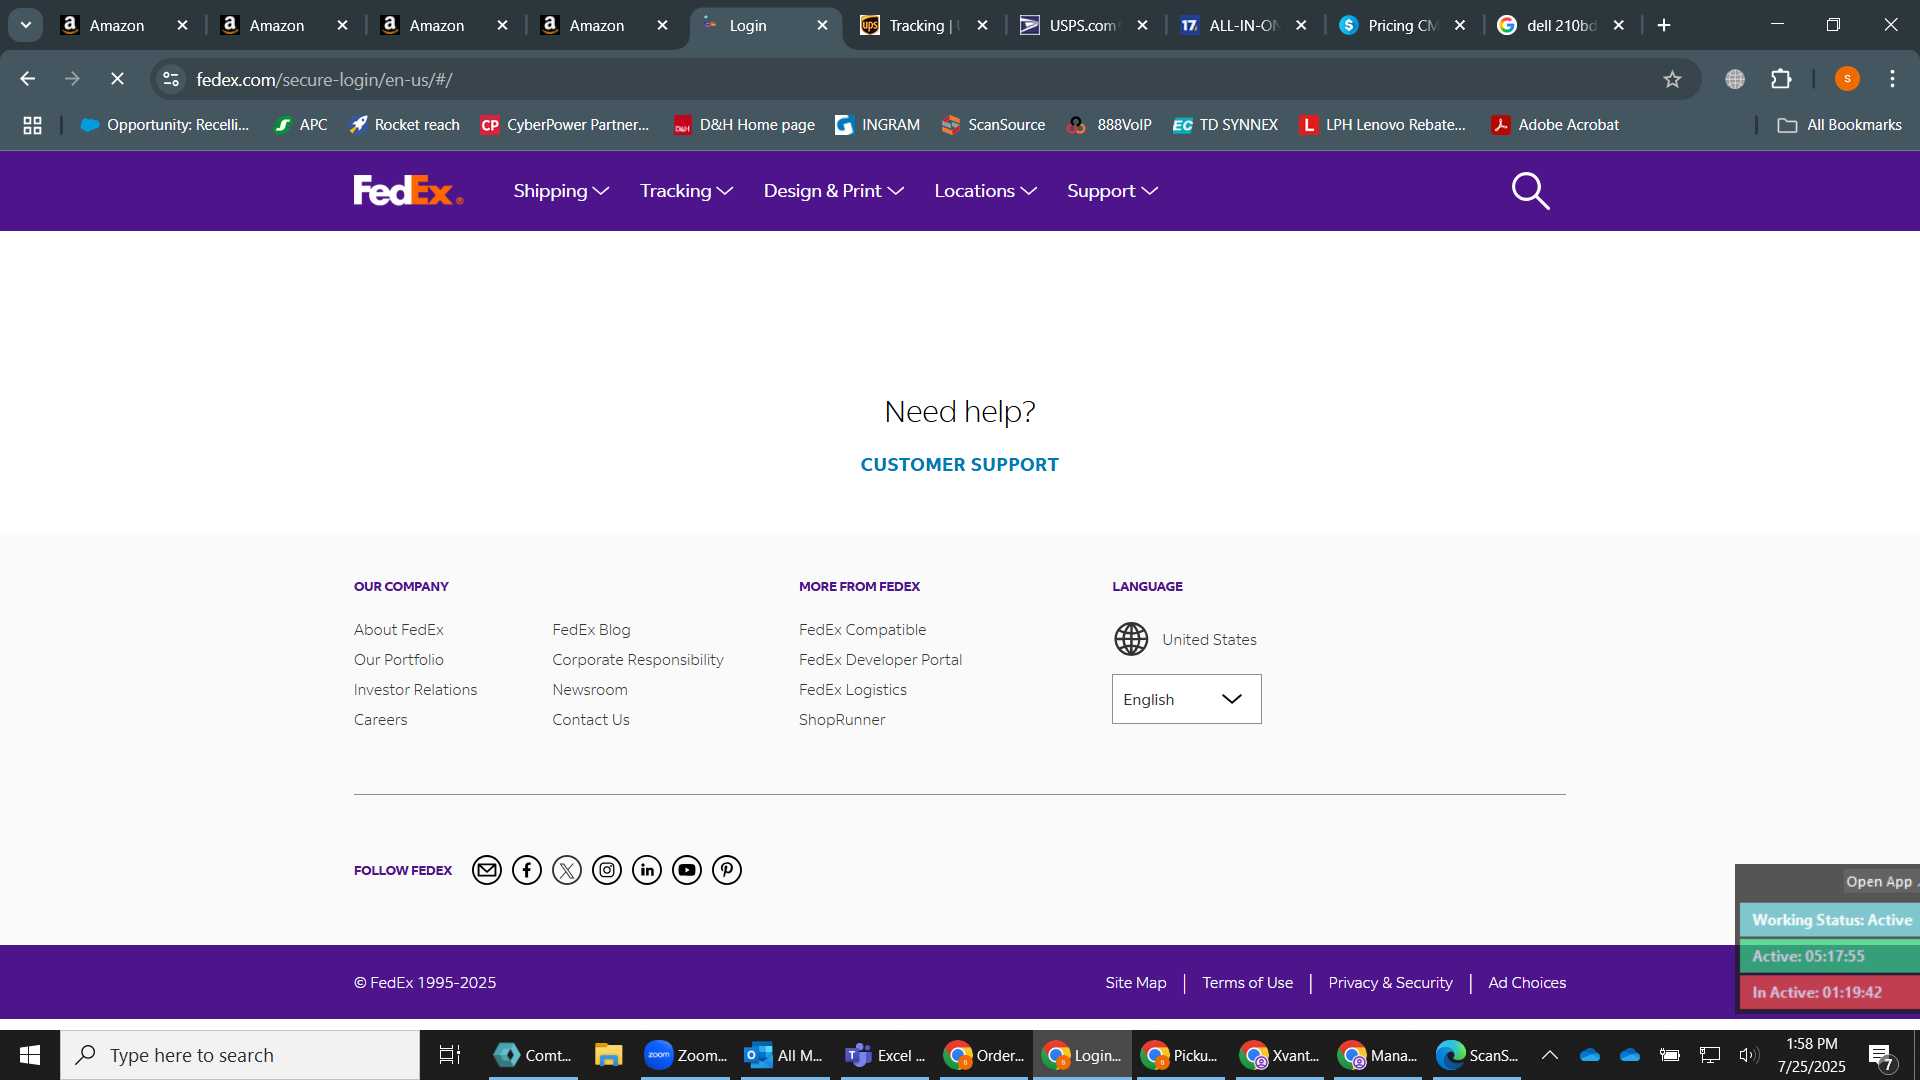1920x1080 pixels.
Task: Open Task View on the taskbar
Action: 450,1055
